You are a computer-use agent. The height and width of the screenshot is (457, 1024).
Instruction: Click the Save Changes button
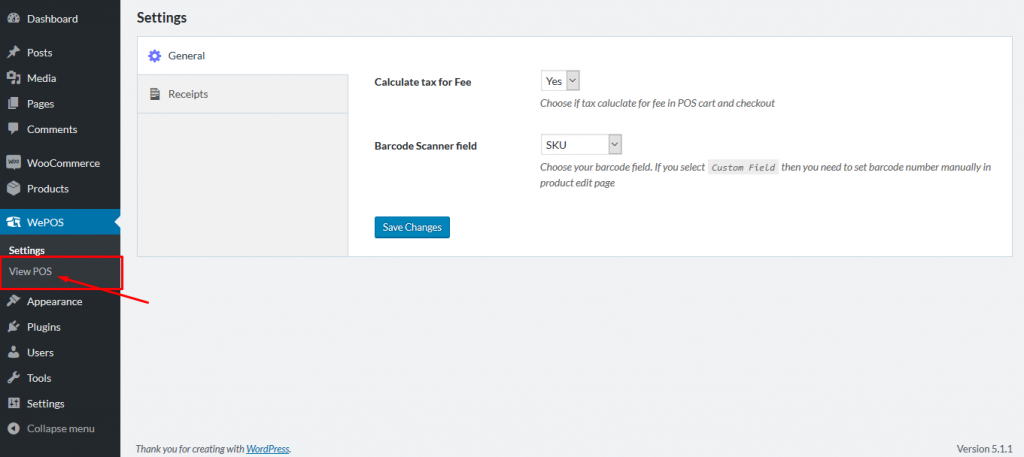(412, 227)
